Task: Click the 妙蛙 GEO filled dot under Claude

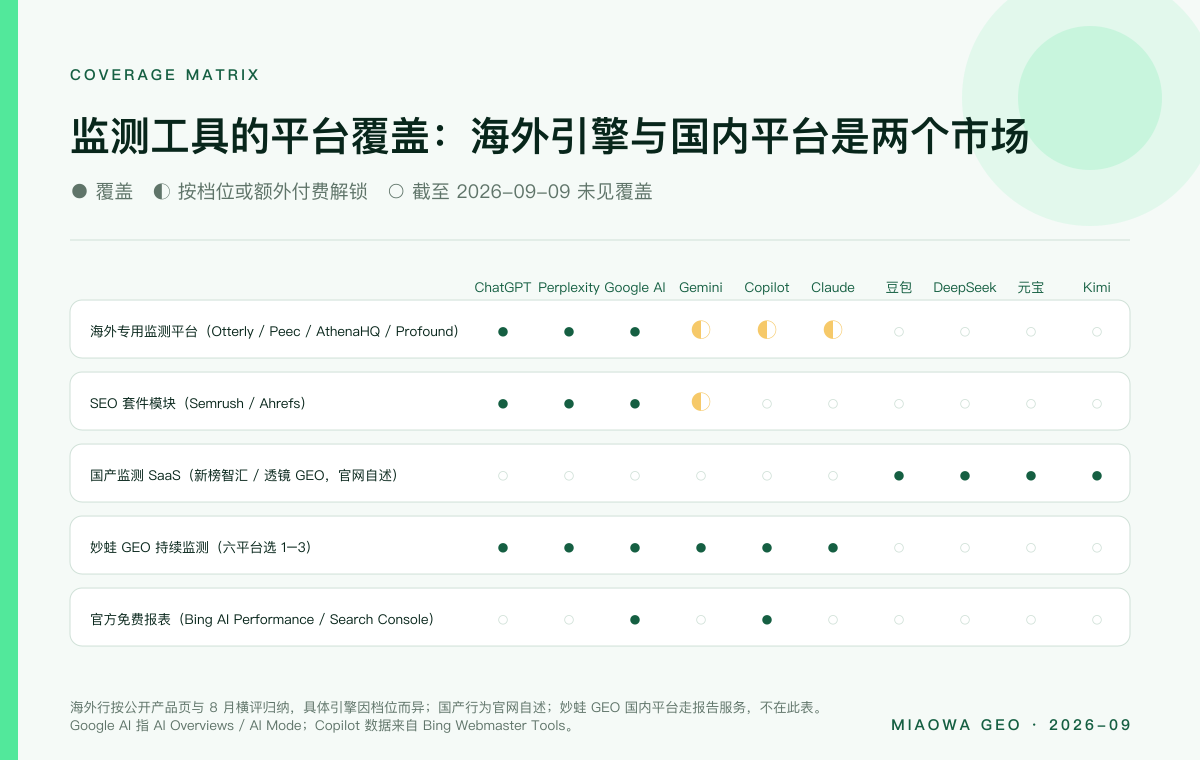Action: click(x=833, y=547)
